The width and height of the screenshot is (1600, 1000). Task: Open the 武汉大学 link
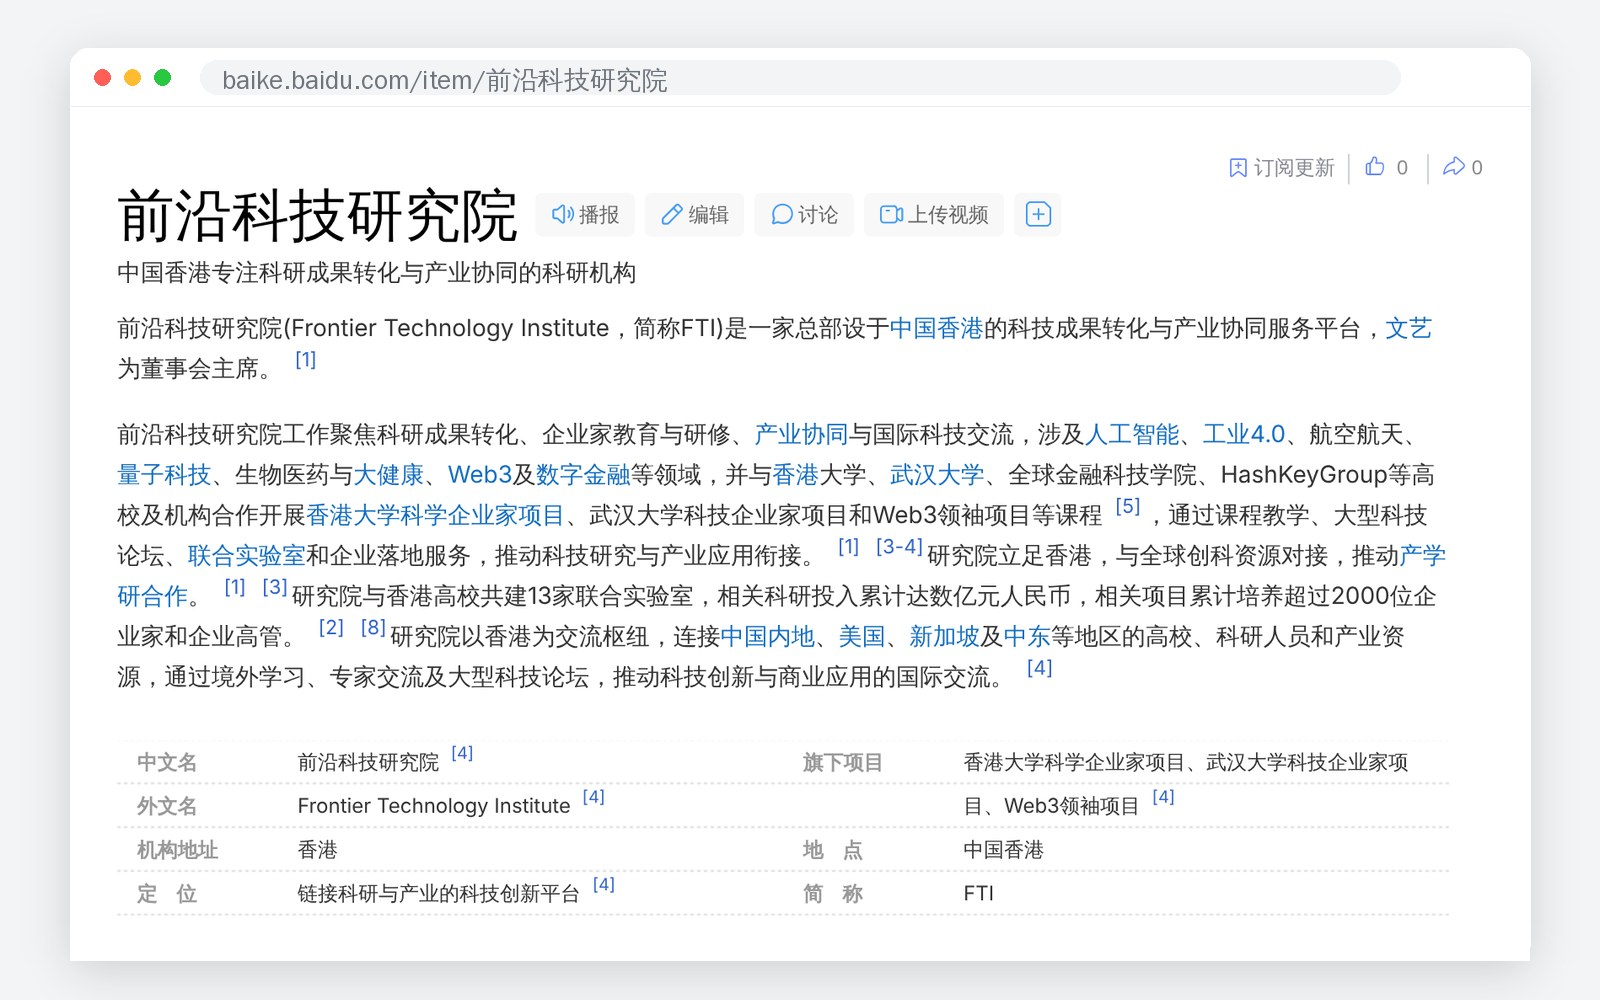click(x=937, y=474)
